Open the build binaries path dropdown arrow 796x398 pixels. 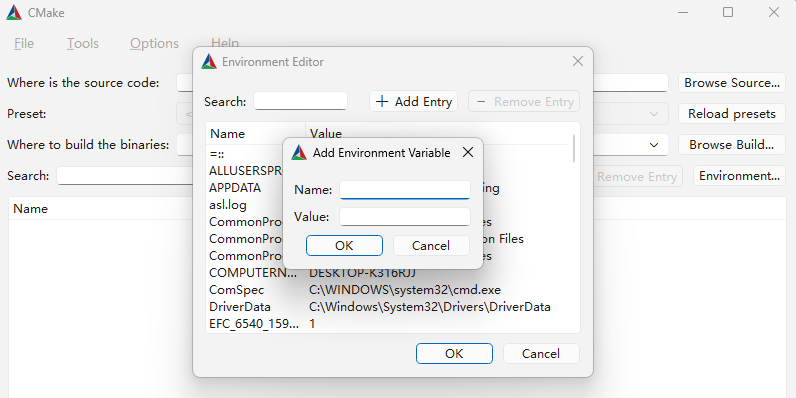coord(654,145)
